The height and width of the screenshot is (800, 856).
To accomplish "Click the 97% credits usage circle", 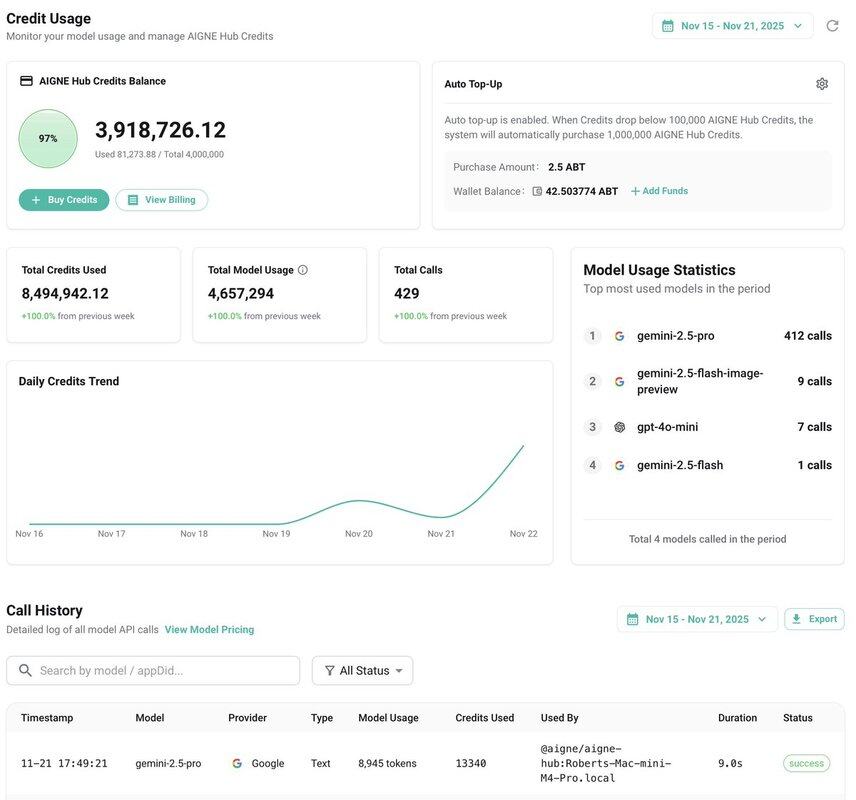I will click(48, 139).
